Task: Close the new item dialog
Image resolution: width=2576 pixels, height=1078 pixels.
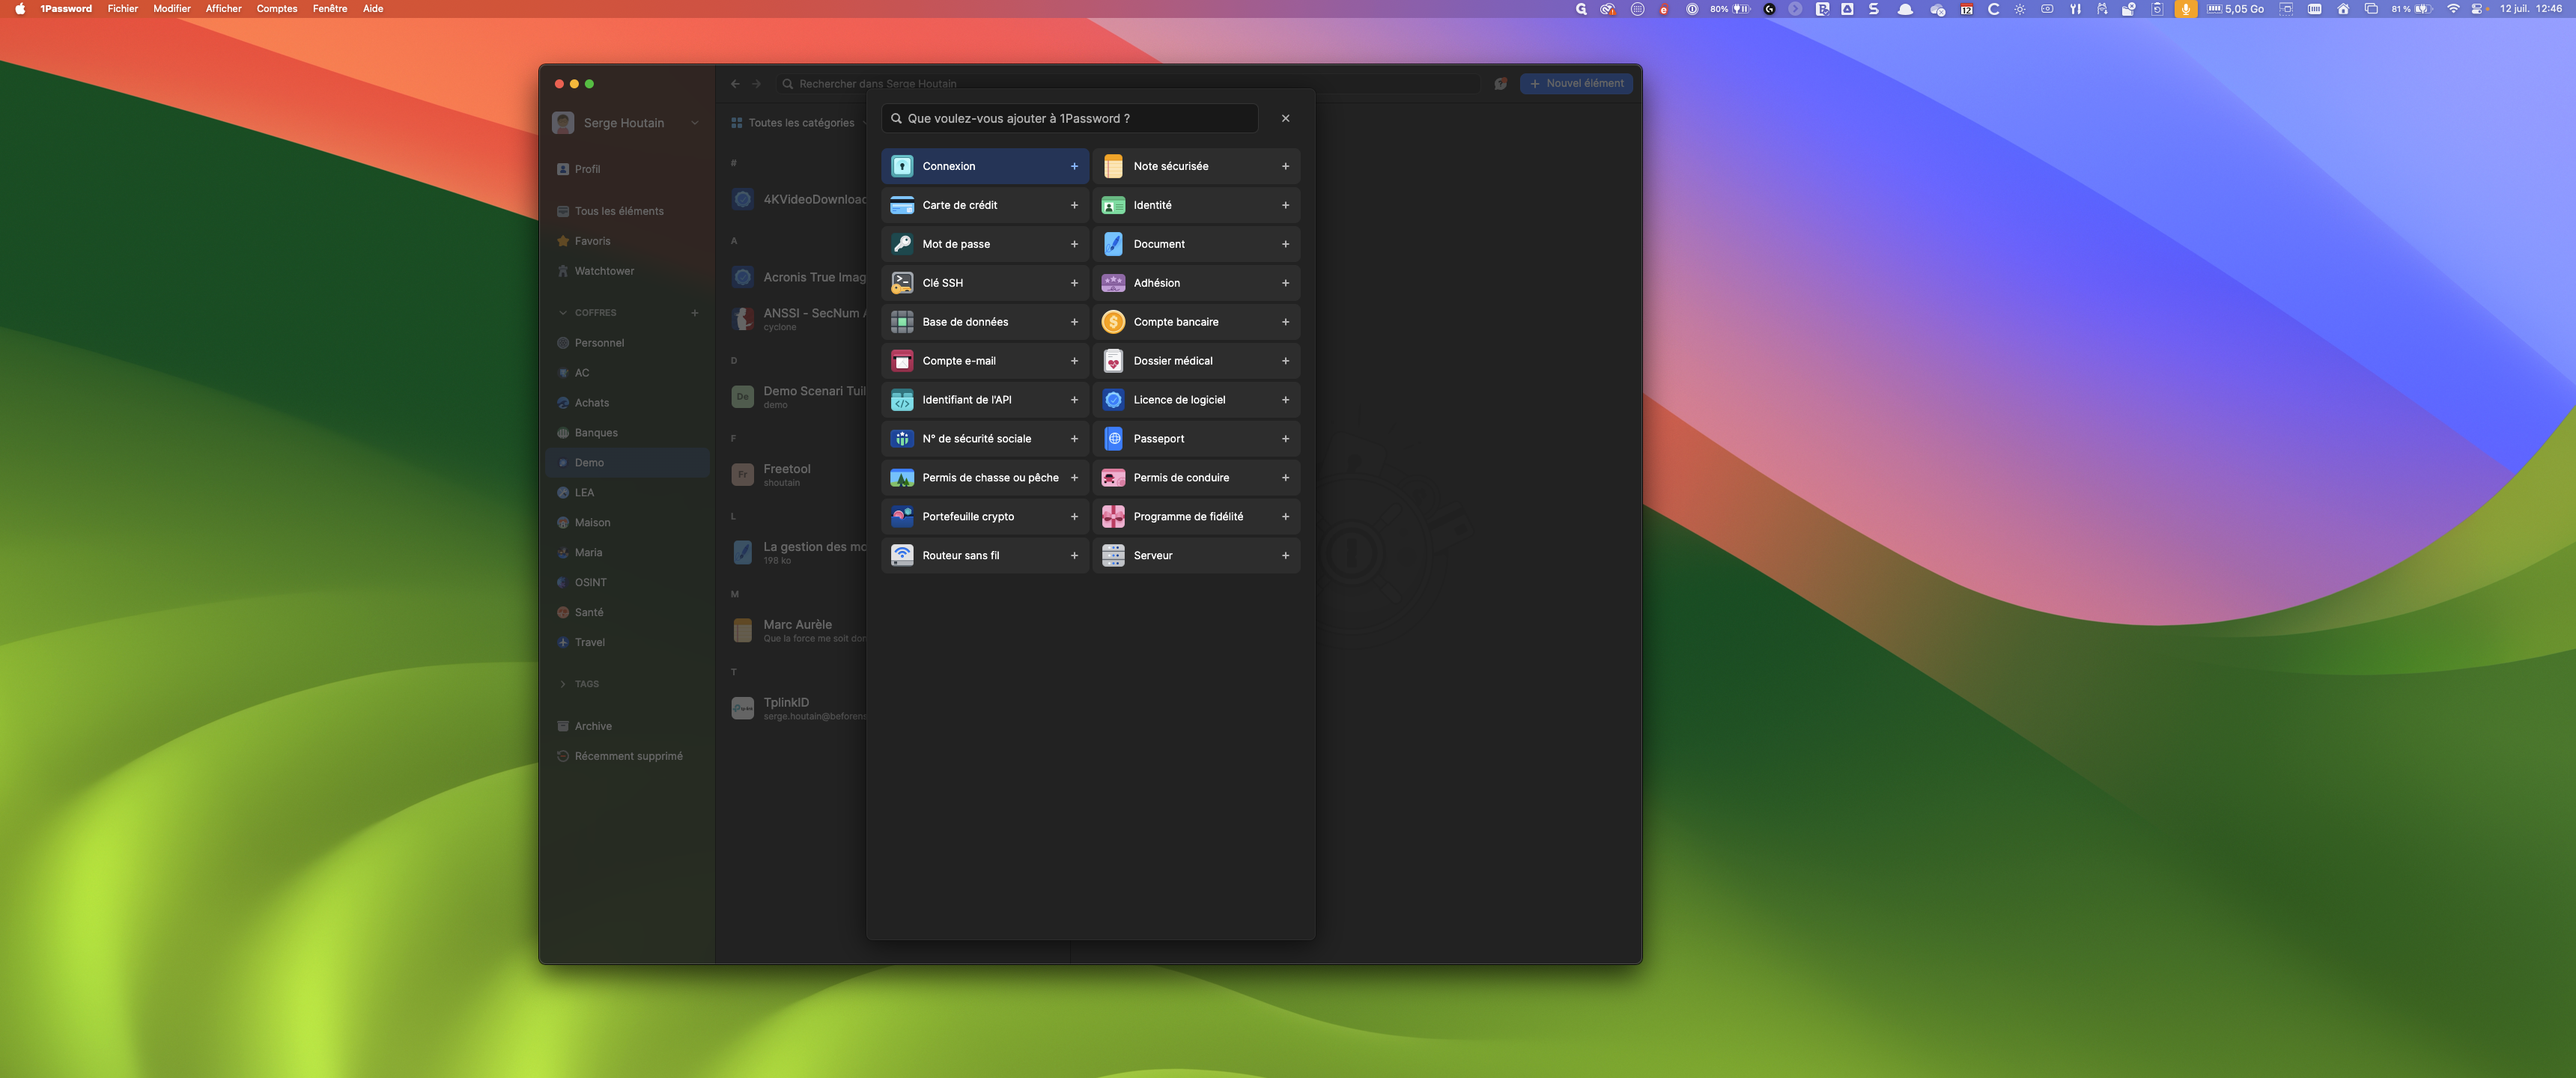Action: click(x=1285, y=118)
